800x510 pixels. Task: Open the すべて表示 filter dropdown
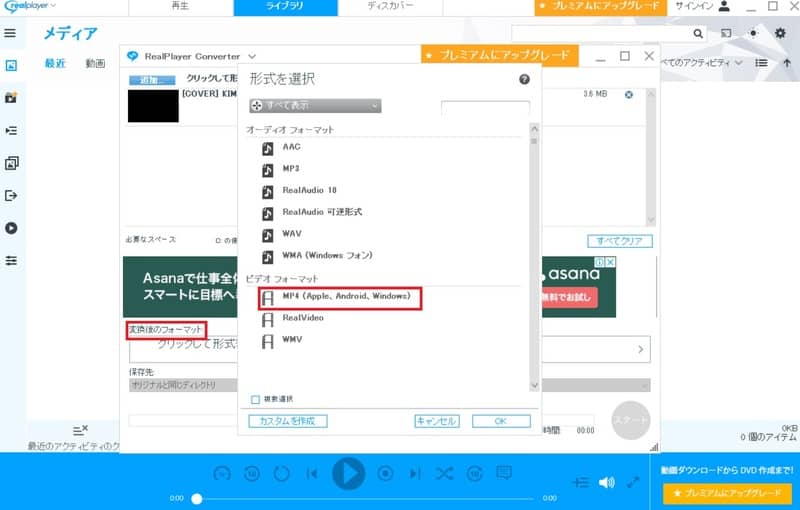[315, 106]
